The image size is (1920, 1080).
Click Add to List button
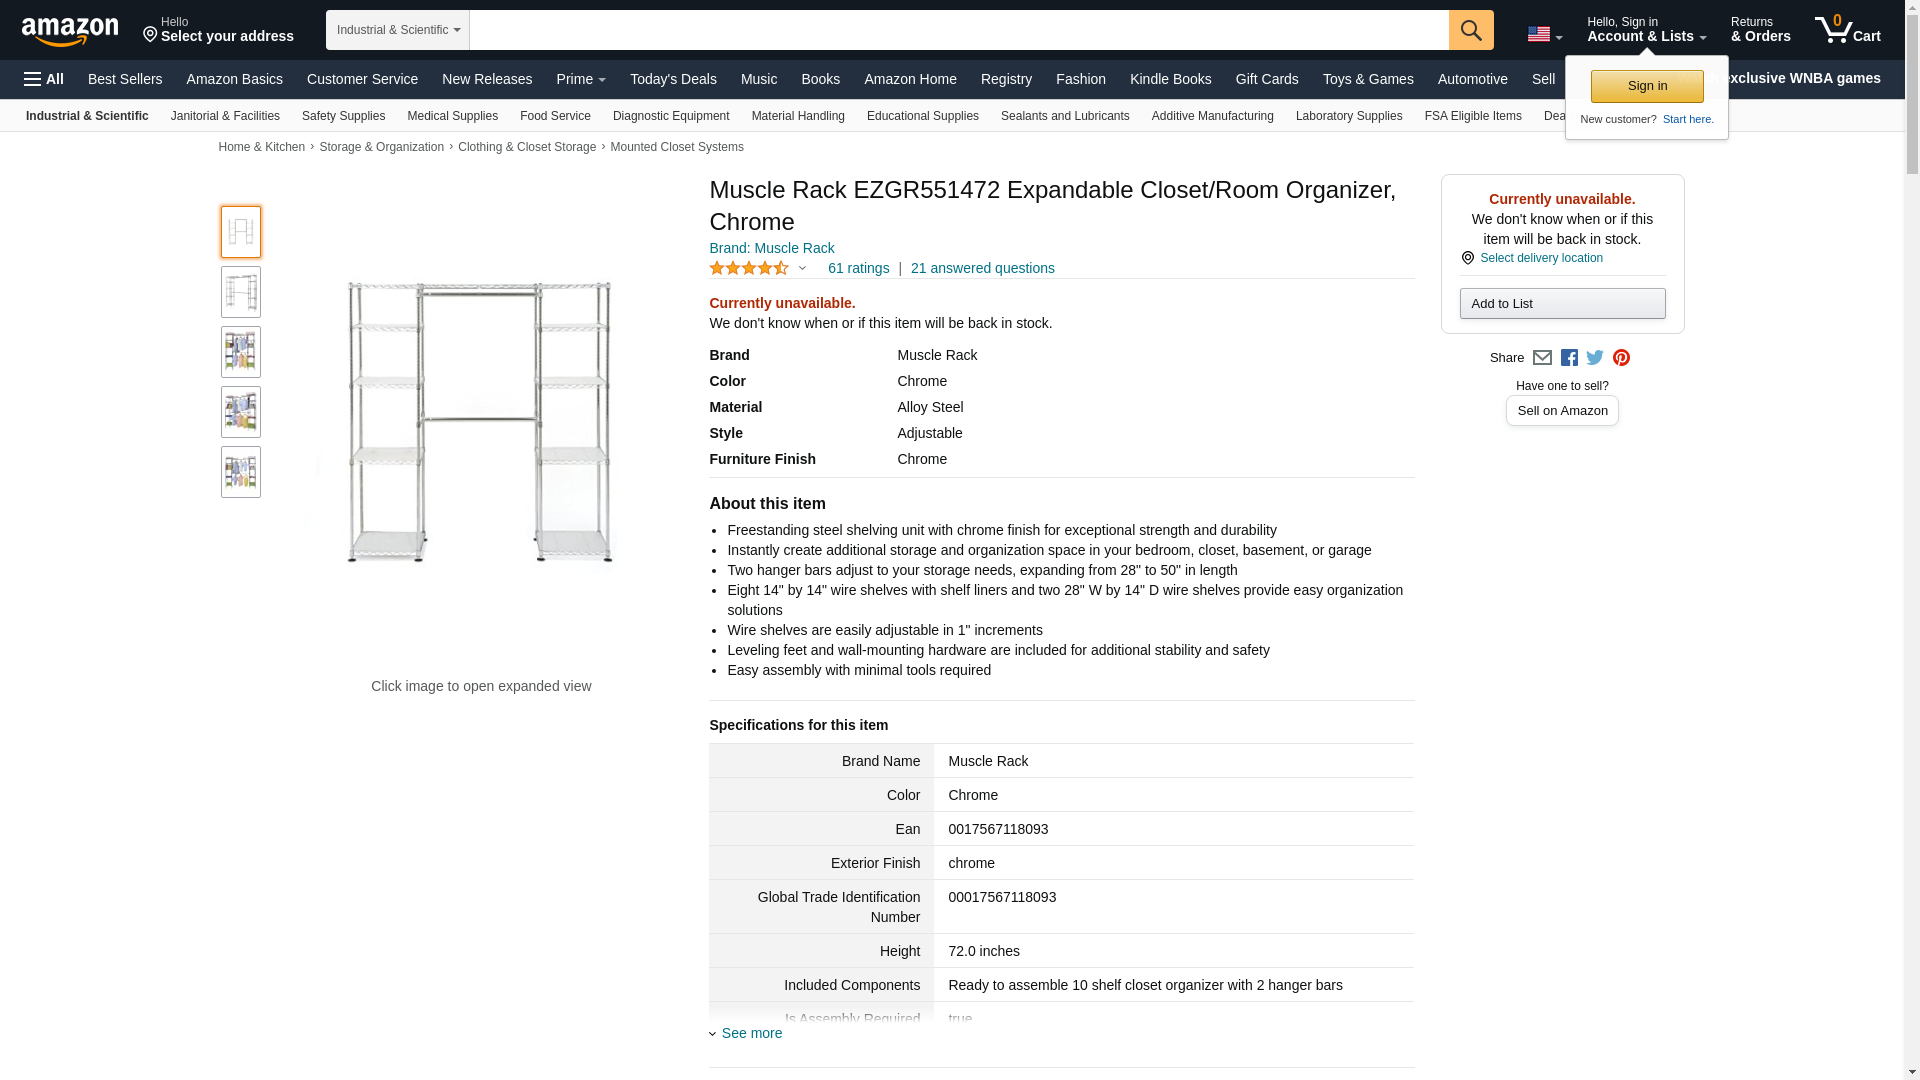pyautogui.click(x=1561, y=304)
